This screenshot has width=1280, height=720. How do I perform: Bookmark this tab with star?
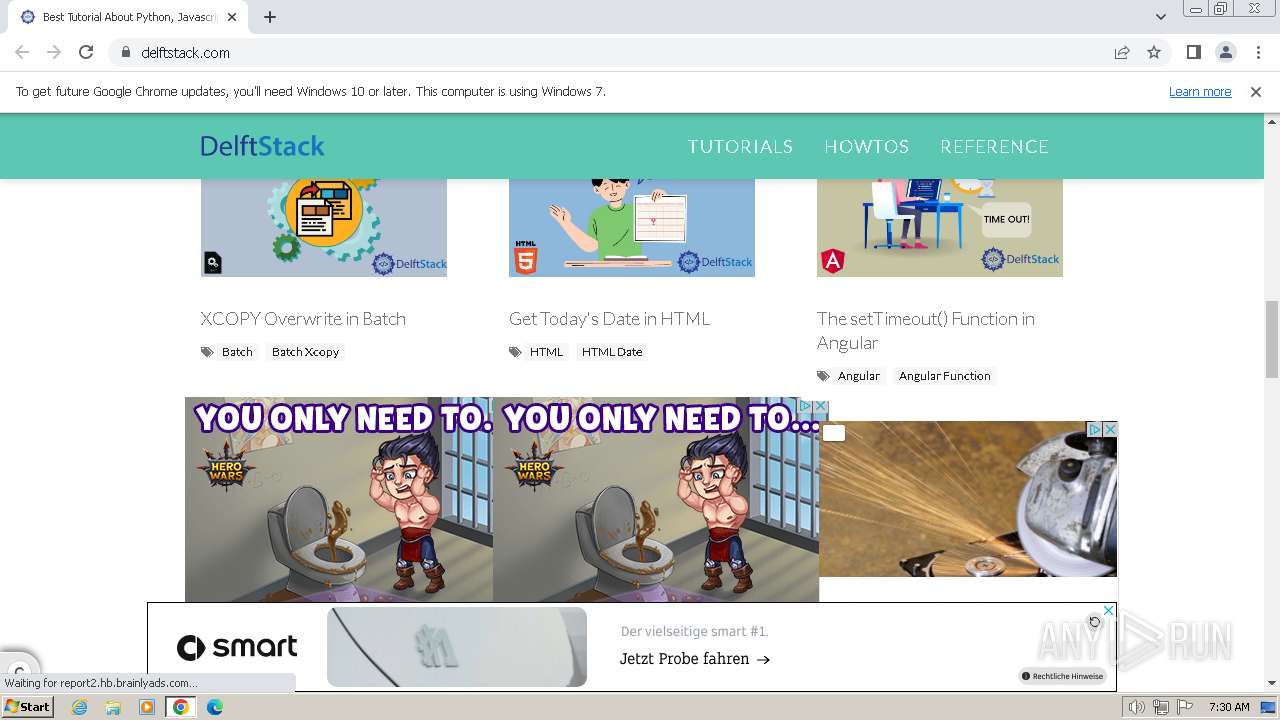point(1154,52)
